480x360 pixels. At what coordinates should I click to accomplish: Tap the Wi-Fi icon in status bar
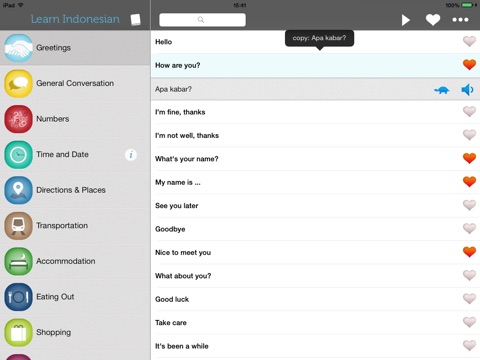point(21,5)
